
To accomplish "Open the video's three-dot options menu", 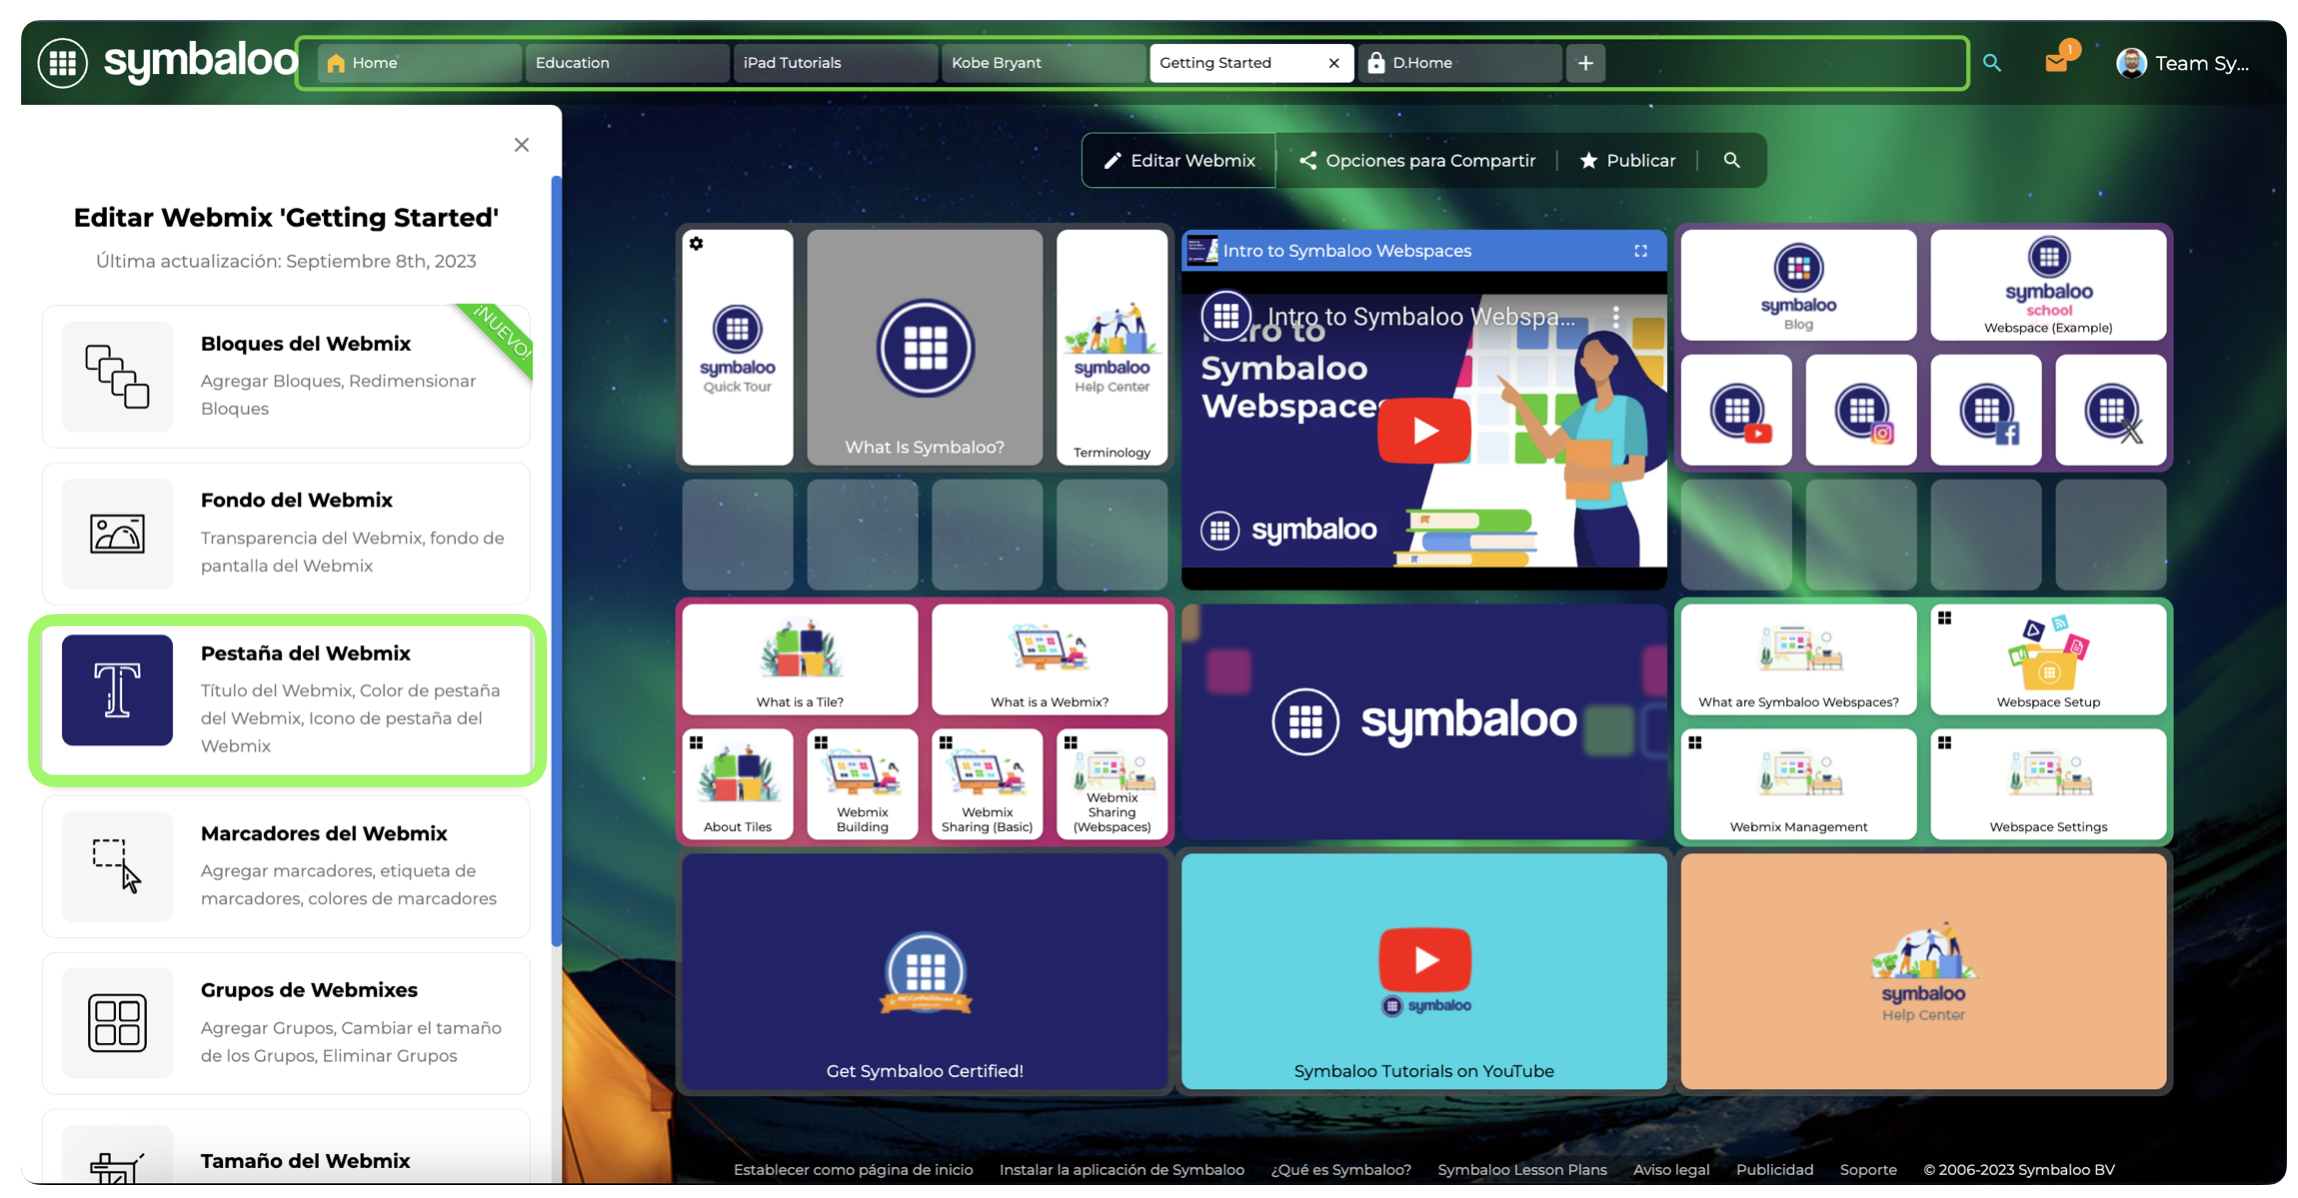I will coord(1616,317).
